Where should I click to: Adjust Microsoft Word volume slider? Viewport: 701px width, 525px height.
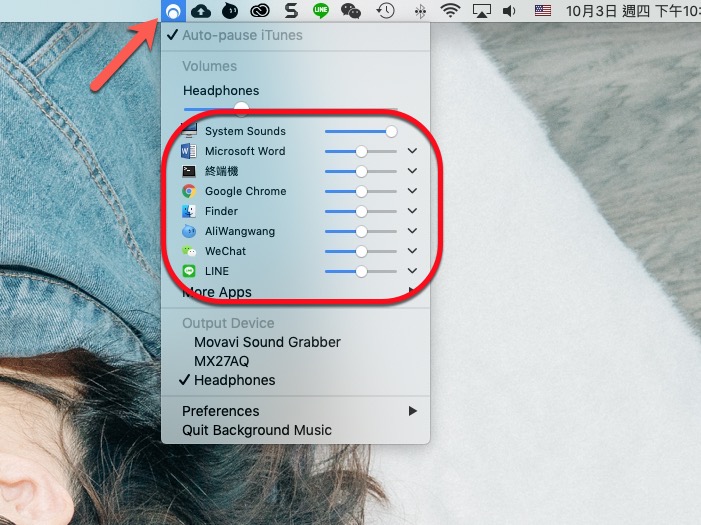[361, 152]
